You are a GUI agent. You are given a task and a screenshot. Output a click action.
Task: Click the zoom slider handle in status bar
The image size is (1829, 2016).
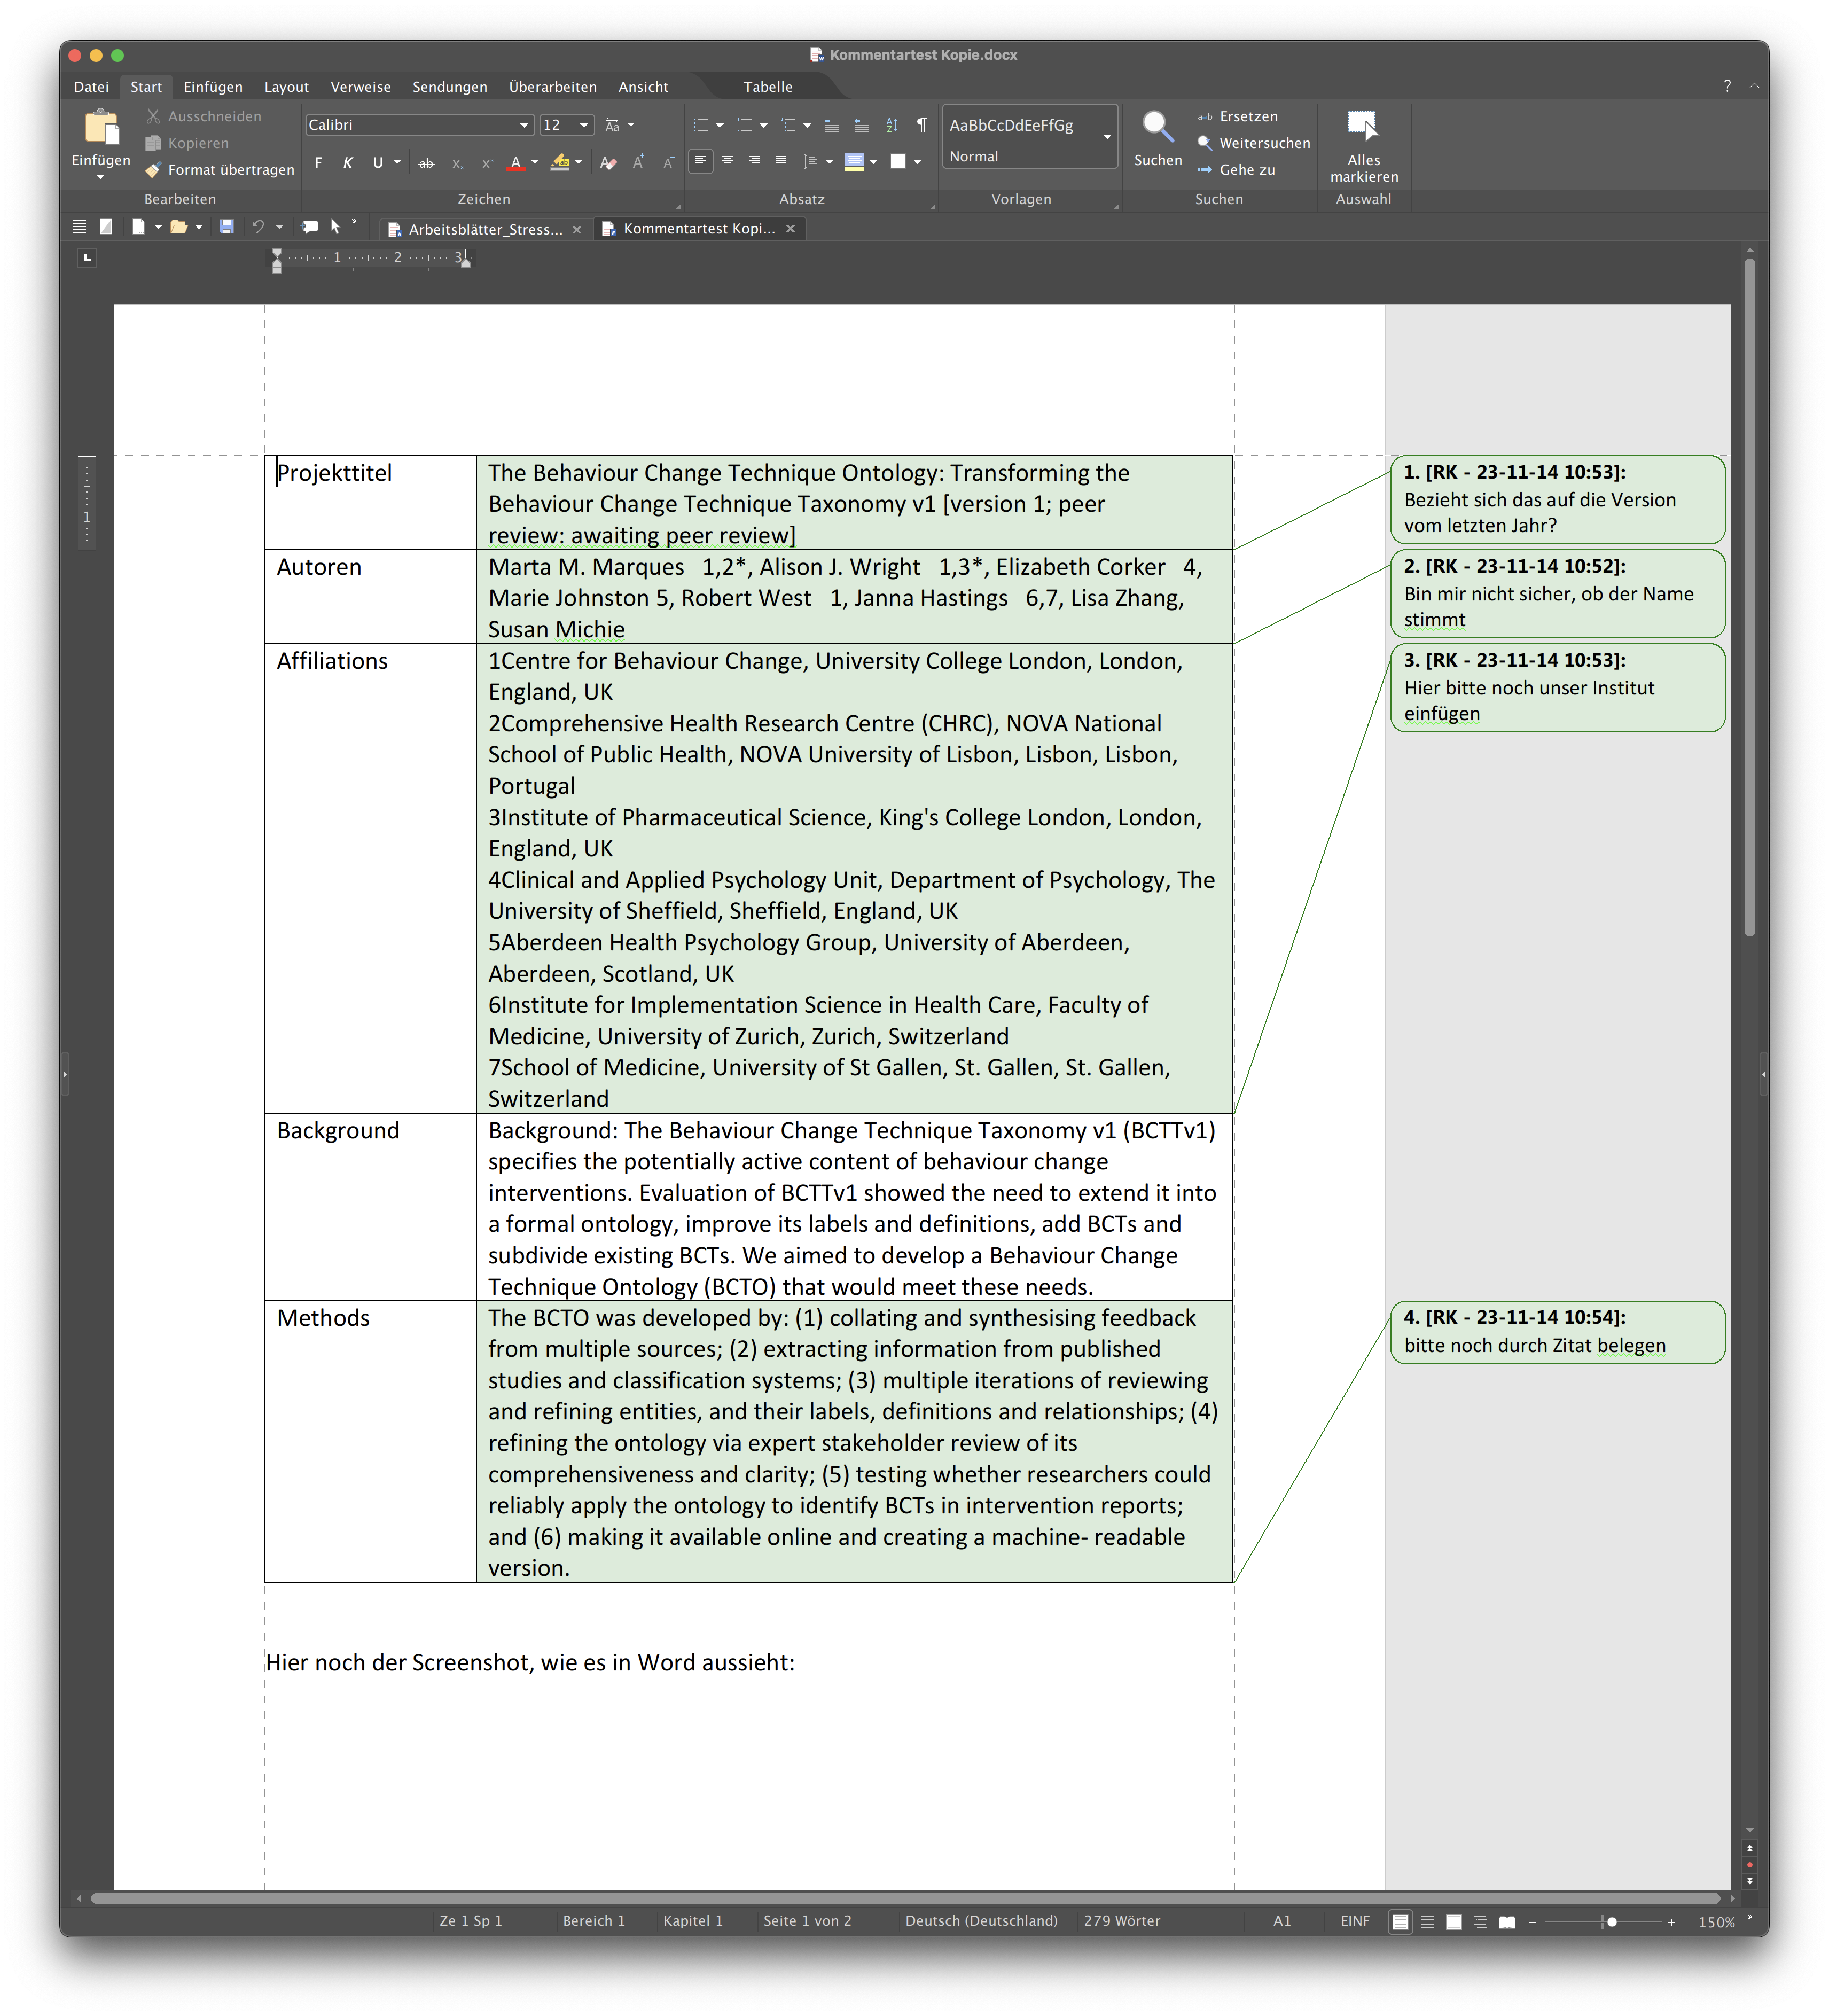click(x=1611, y=1922)
